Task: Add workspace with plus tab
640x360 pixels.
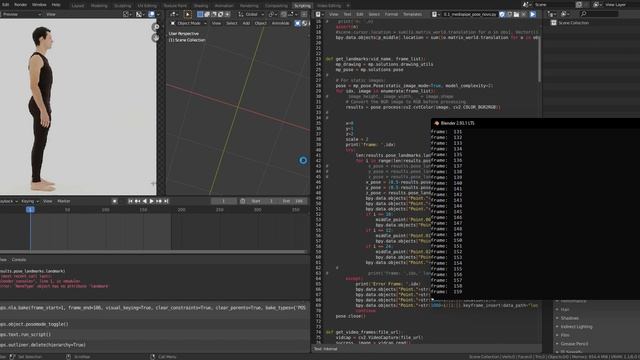Action: [x=348, y=6]
